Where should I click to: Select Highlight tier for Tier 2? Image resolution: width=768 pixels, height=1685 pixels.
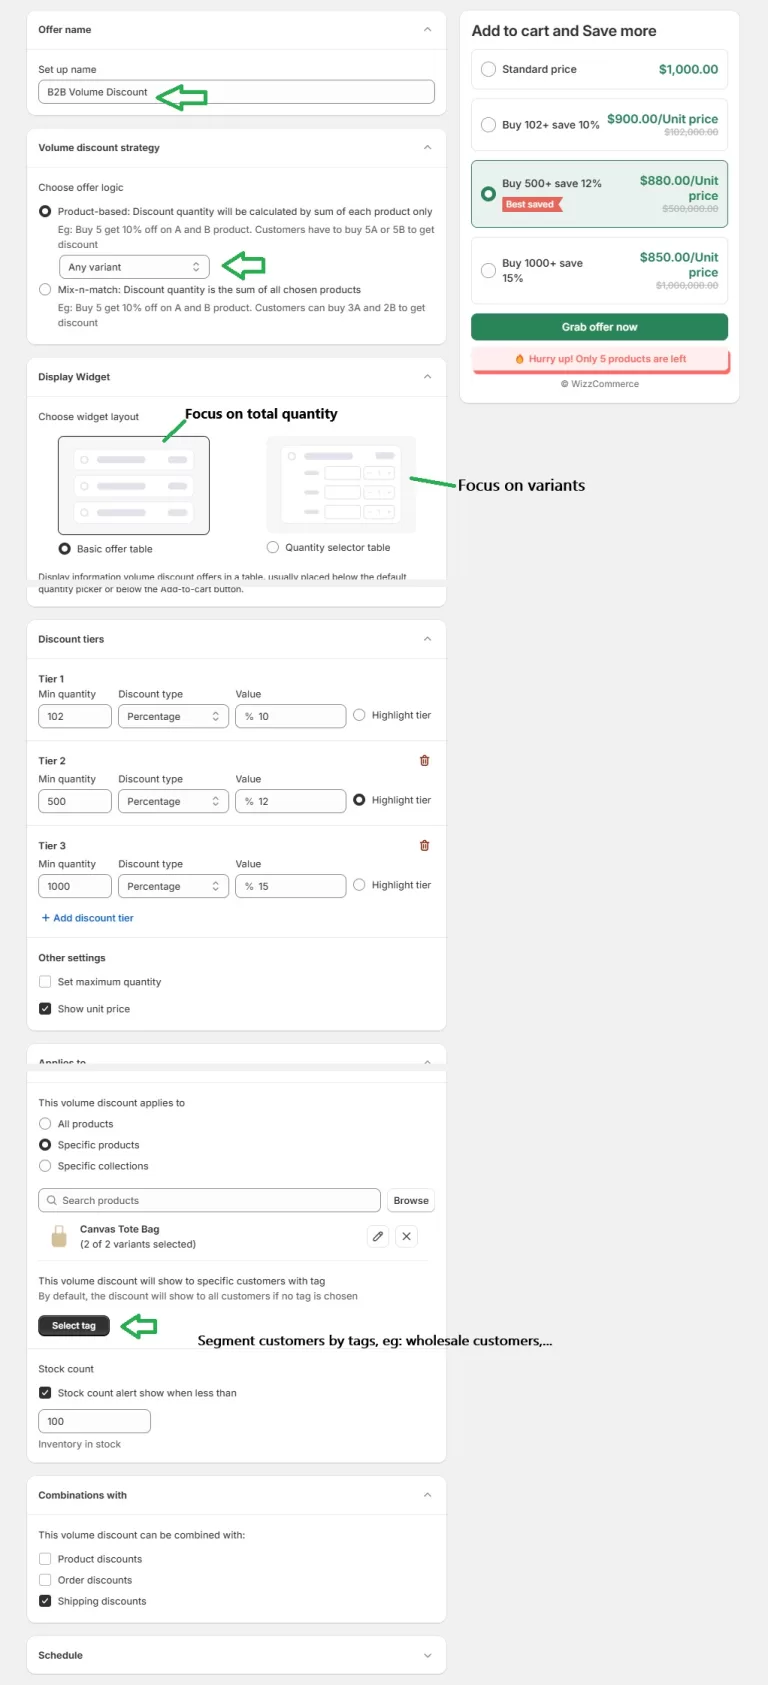point(359,800)
